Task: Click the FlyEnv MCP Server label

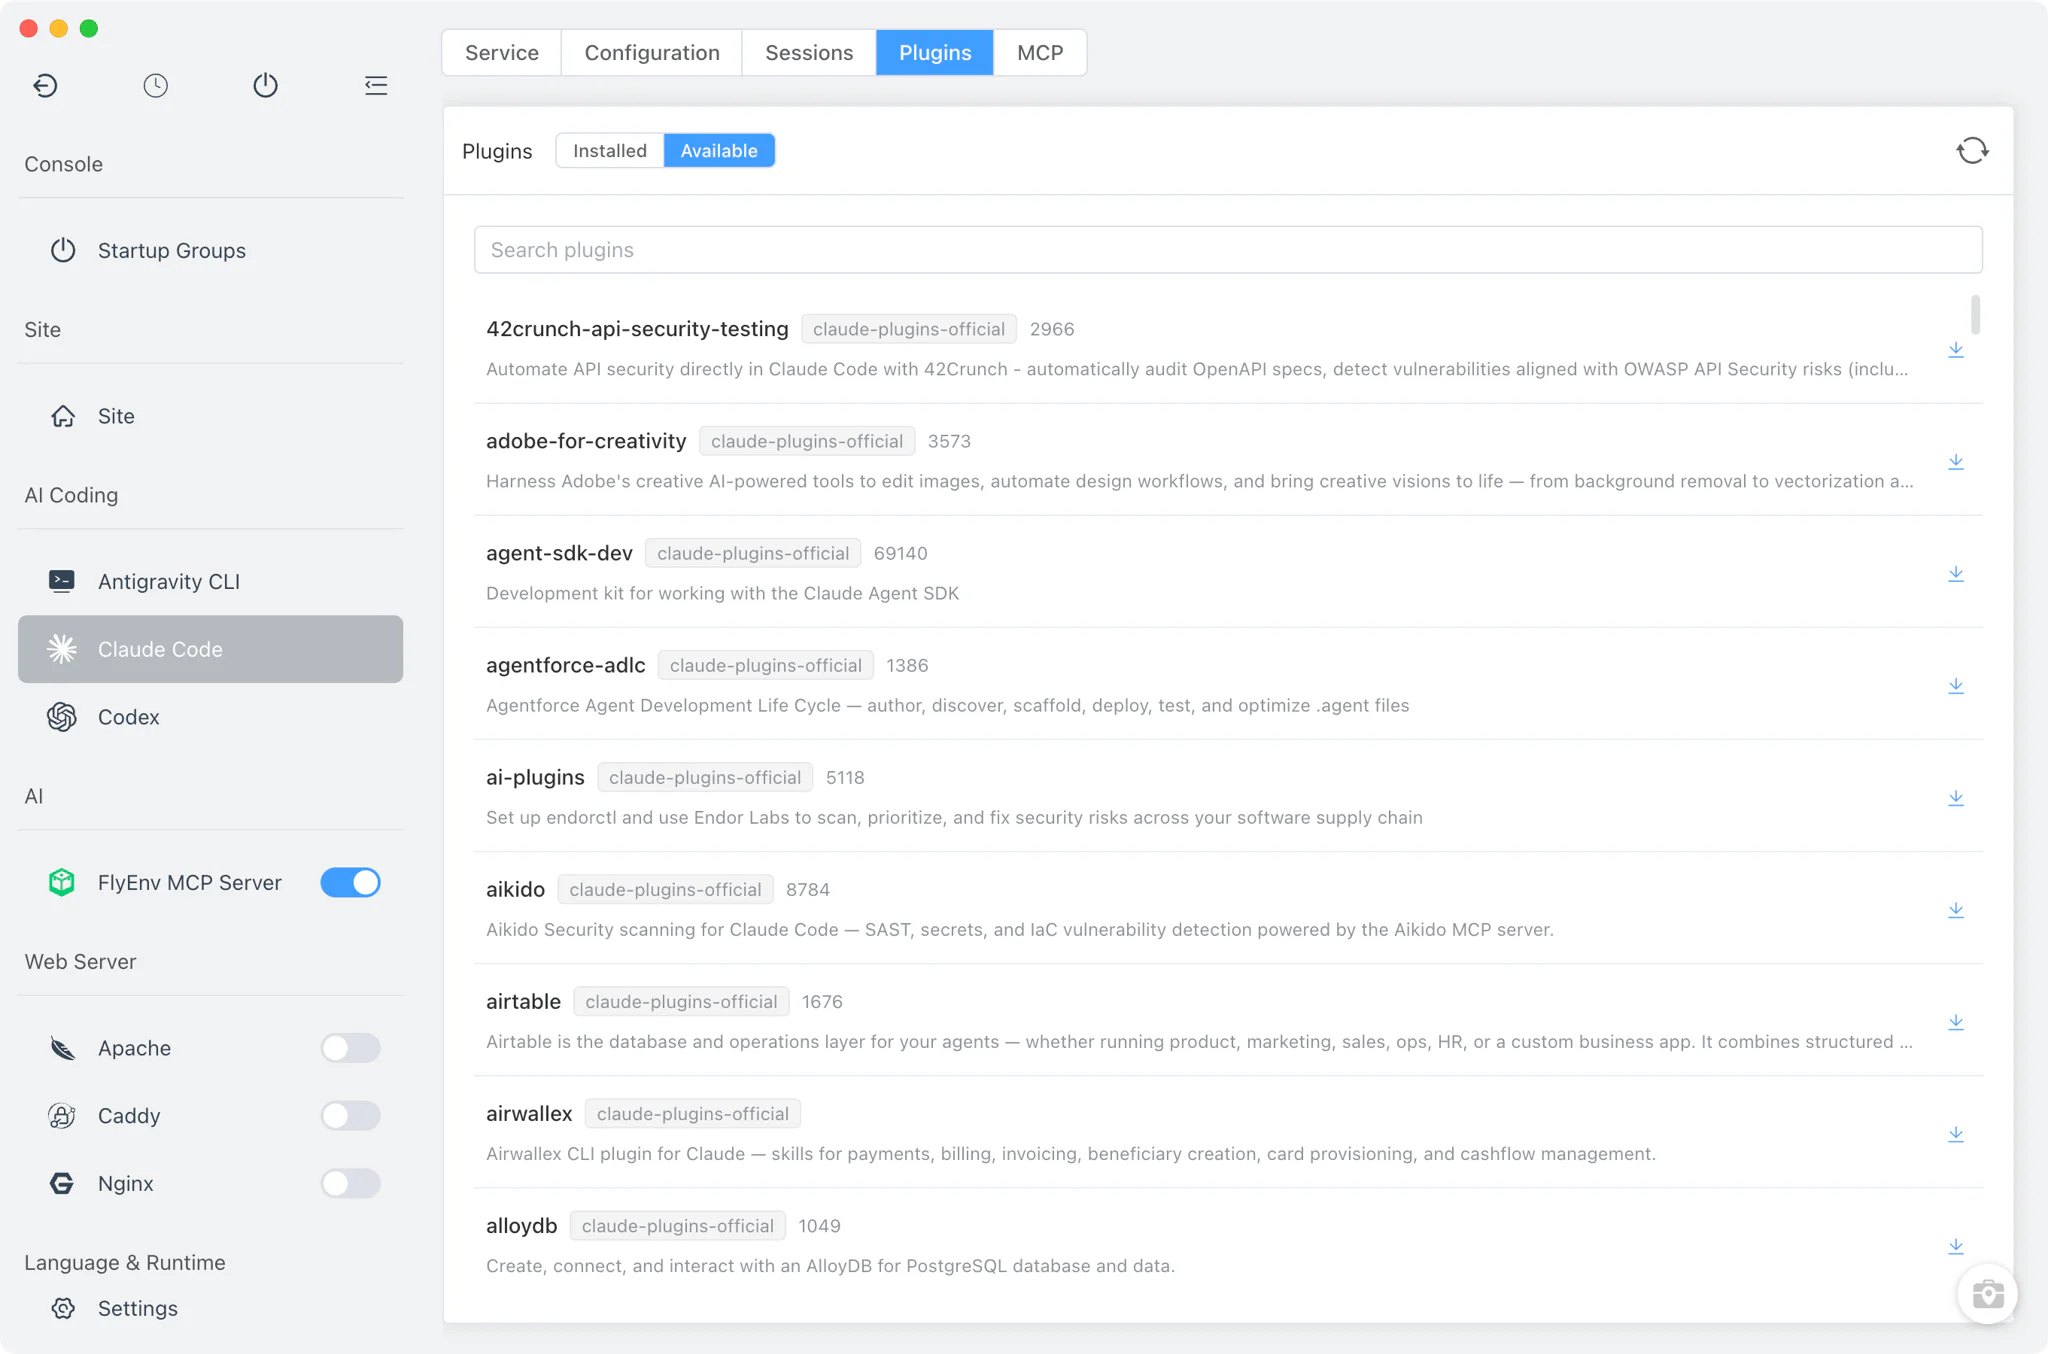Action: pyautogui.click(x=190, y=882)
